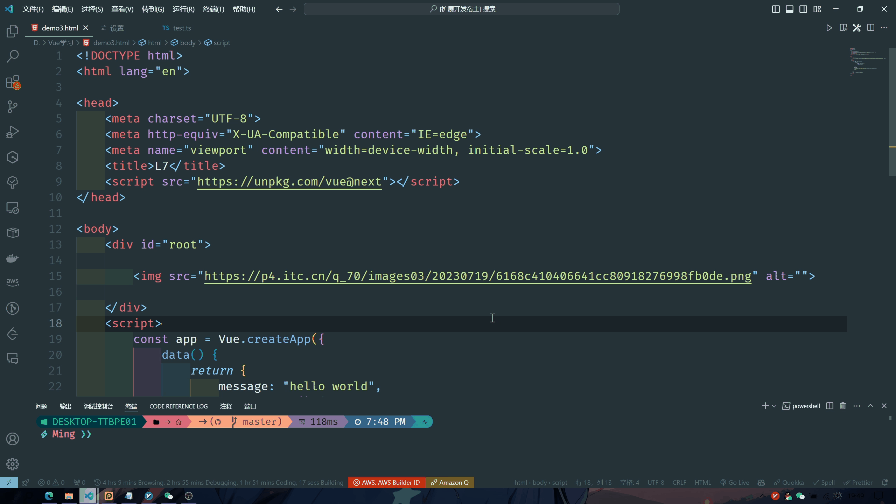Open the body breadcrumb segment
Viewport: 896px width, 504px height.
(183, 43)
